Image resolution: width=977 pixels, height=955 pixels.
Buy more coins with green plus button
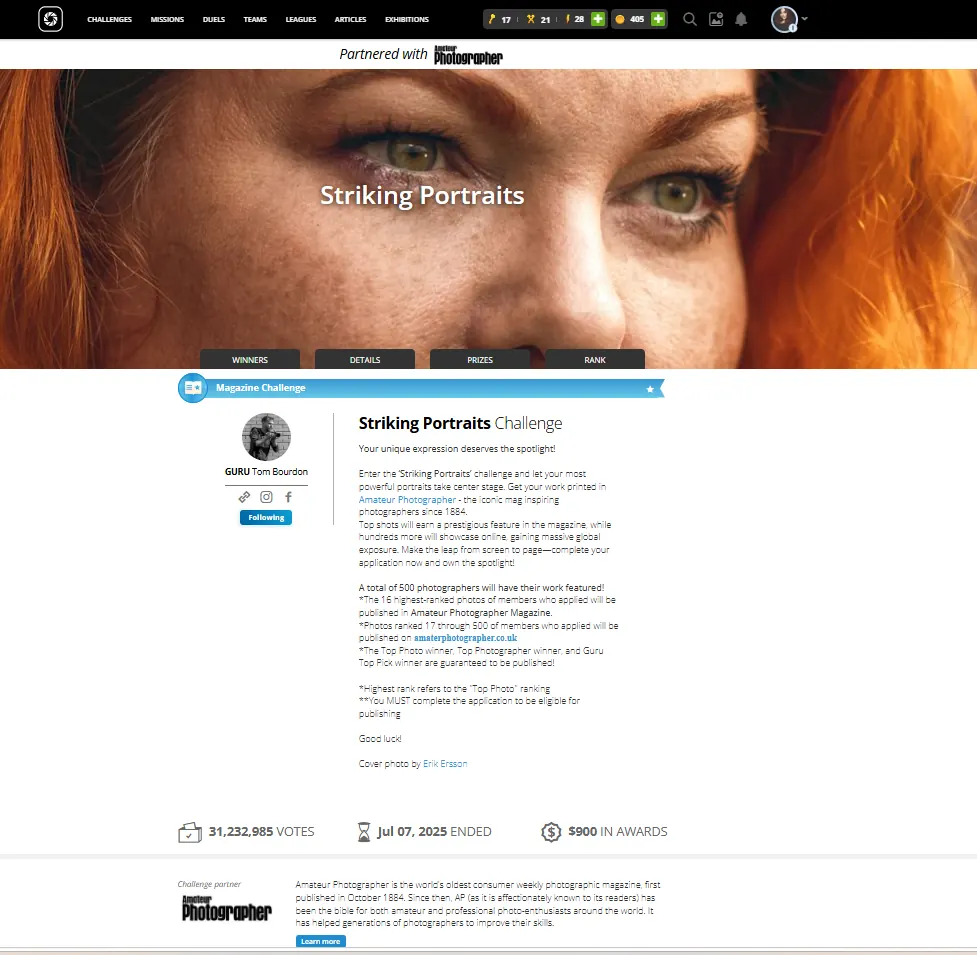click(x=658, y=19)
